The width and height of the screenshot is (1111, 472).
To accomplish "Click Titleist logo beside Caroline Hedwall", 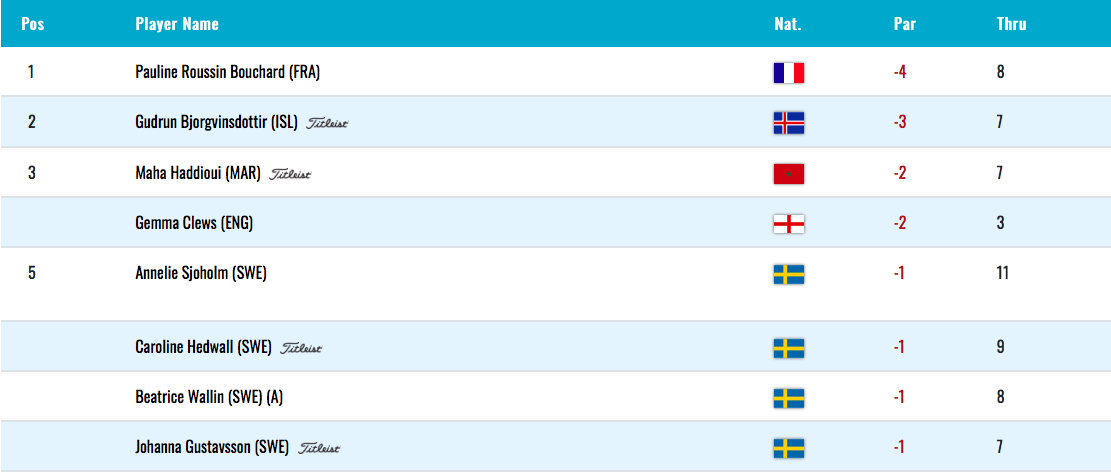I will (x=301, y=348).
